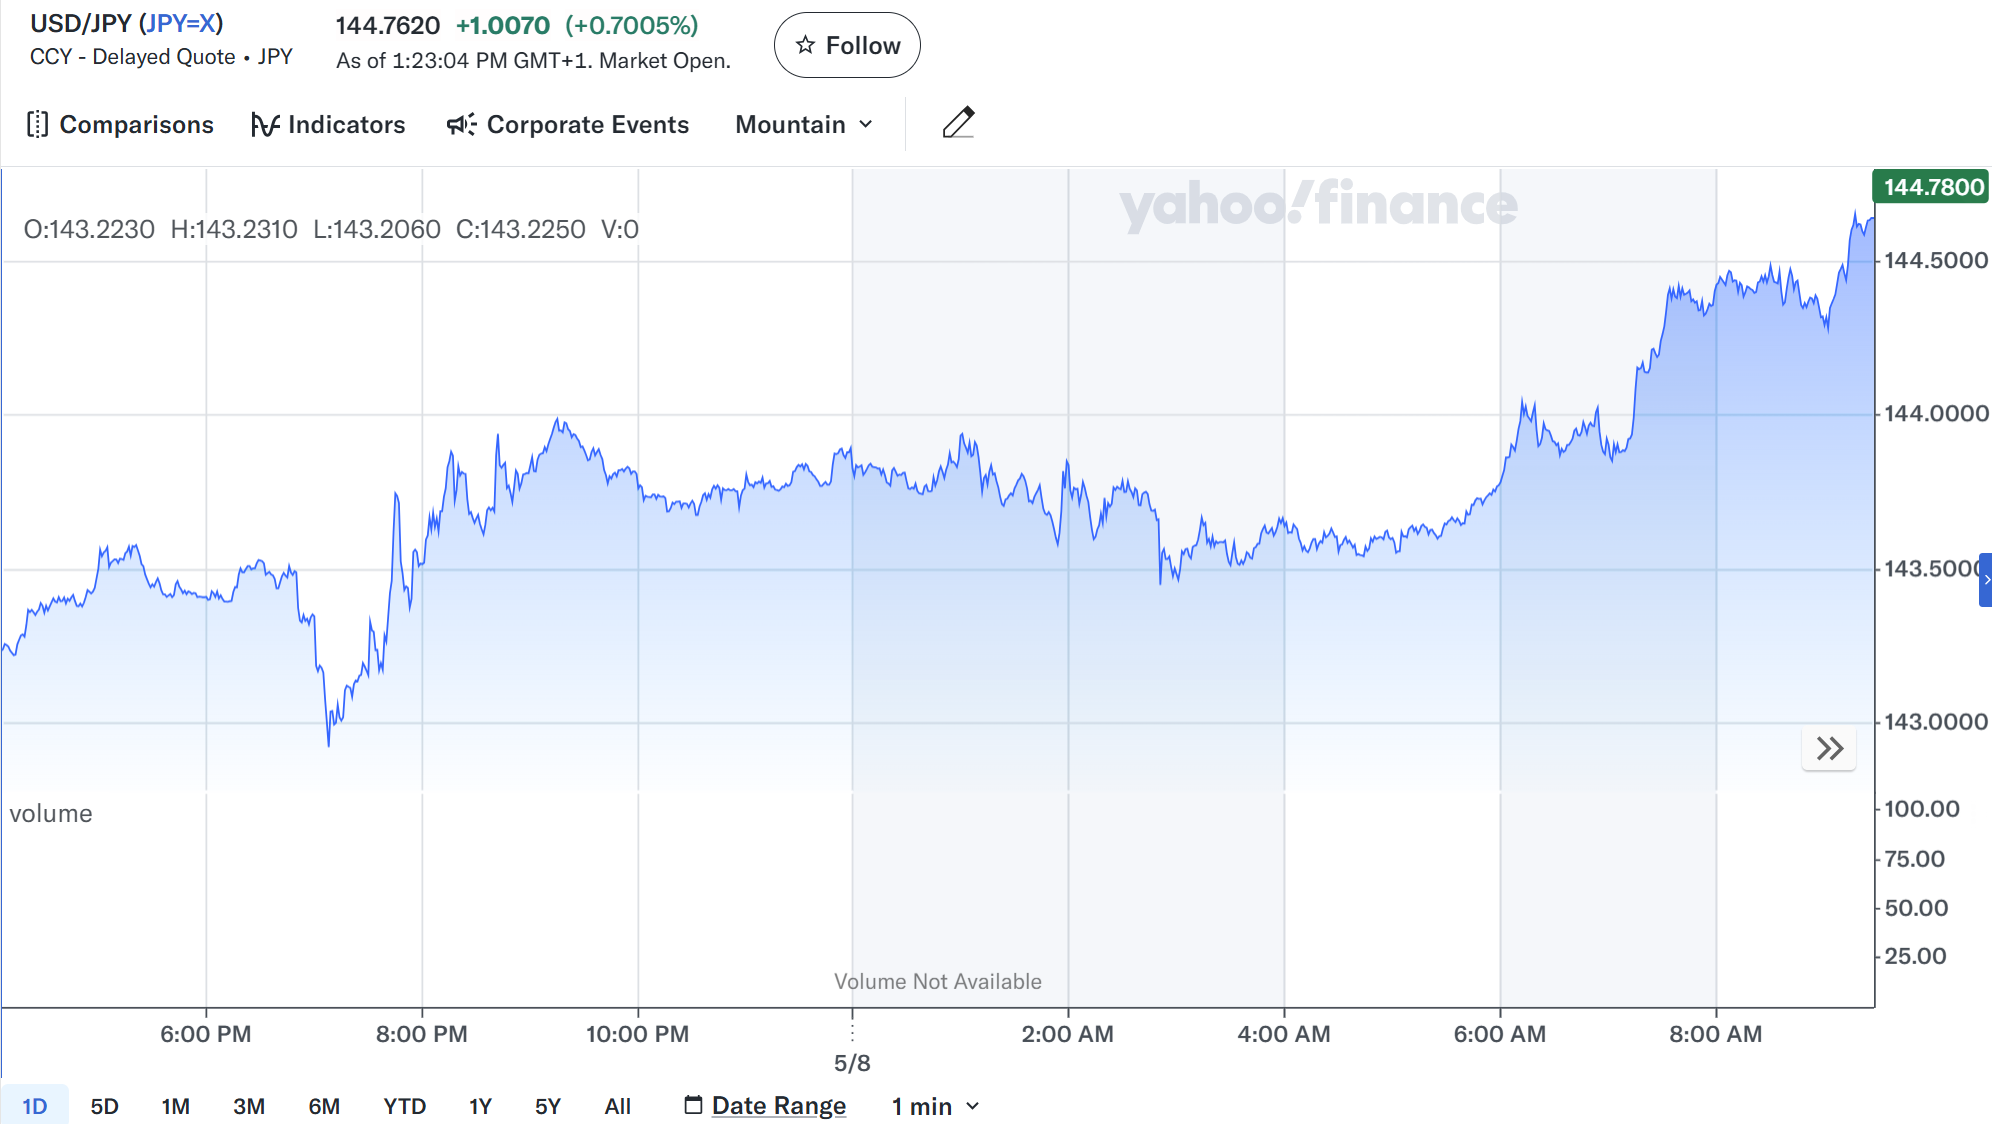Click the 144.5000 price axis label

pyautogui.click(x=1936, y=260)
